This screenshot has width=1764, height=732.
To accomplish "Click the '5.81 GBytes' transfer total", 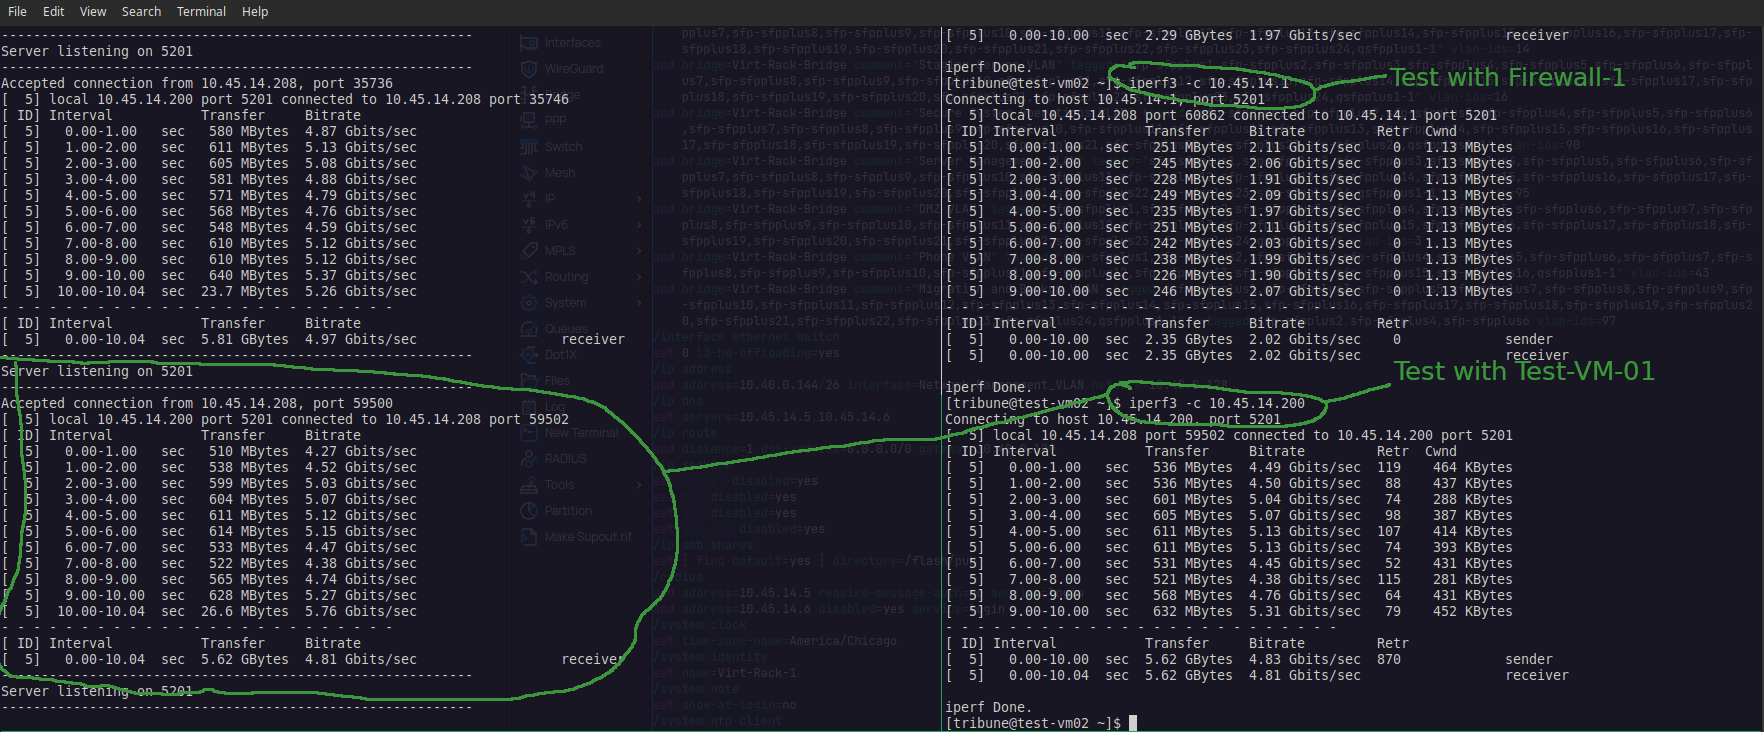I will coord(245,339).
